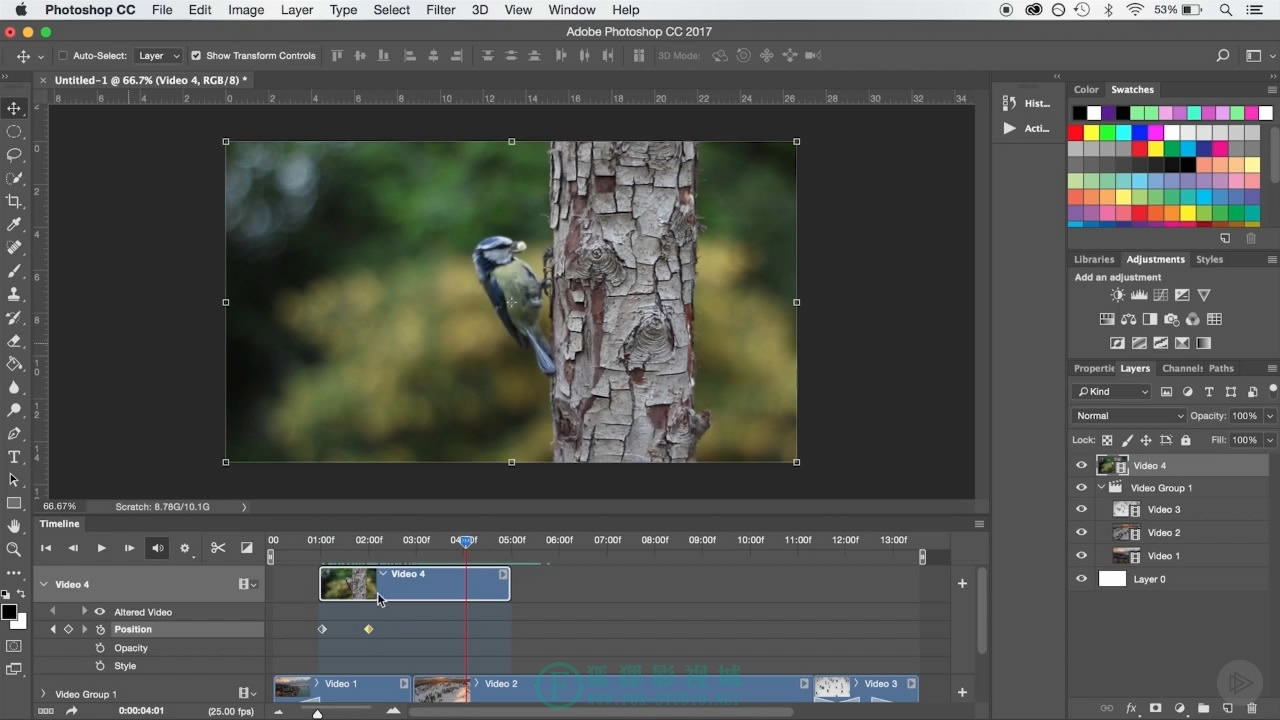Hide the Layer 0 layer
Viewport: 1280px width, 720px height.
point(1081,579)
